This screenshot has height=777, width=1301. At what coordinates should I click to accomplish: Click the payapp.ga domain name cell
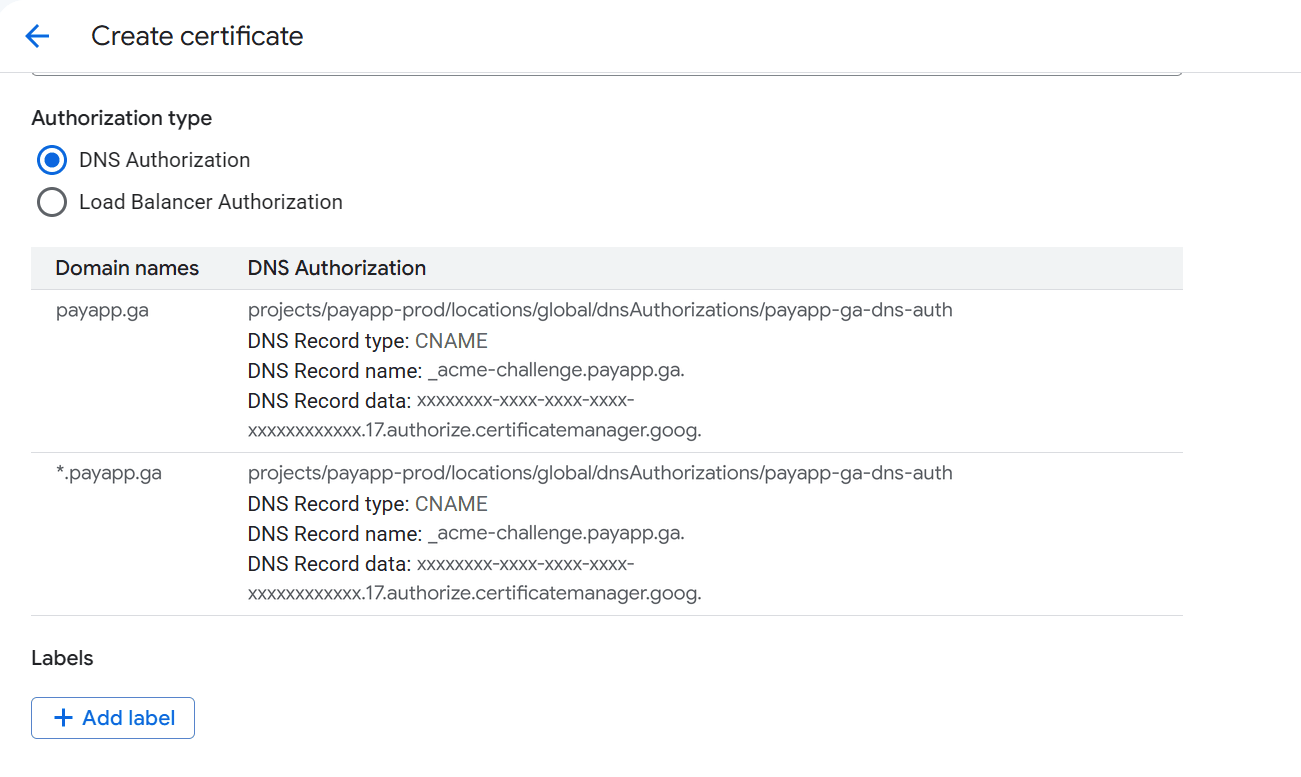click(x=102, y=310)
